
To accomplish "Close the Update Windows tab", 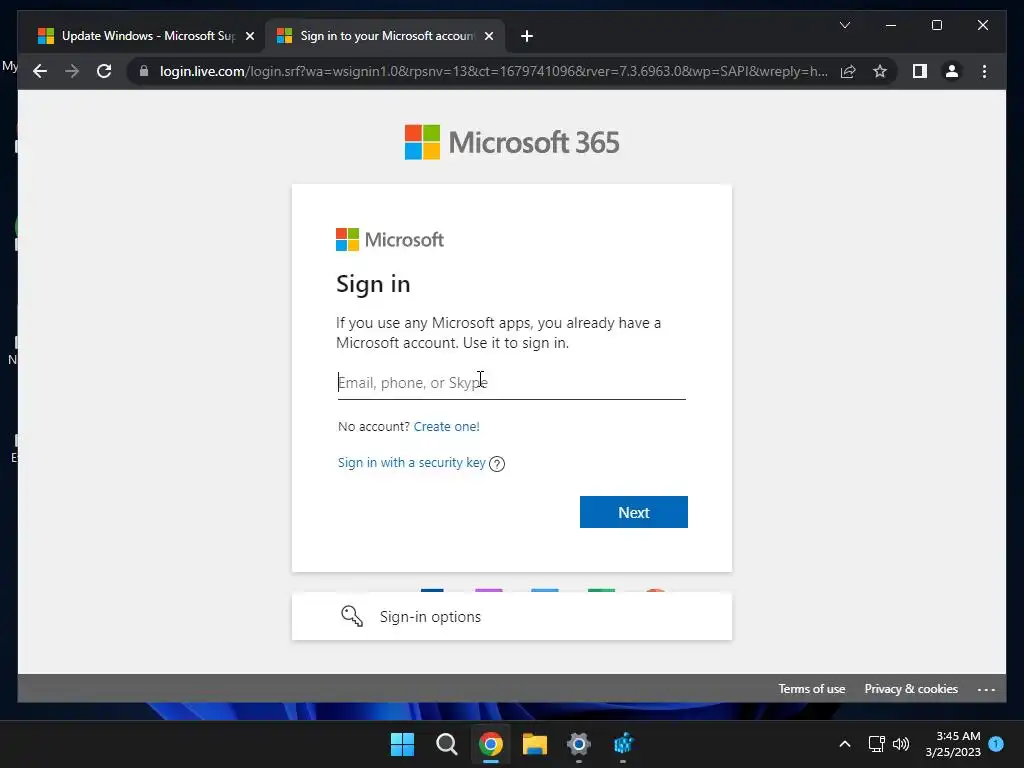I will click(x=249, y=36).
